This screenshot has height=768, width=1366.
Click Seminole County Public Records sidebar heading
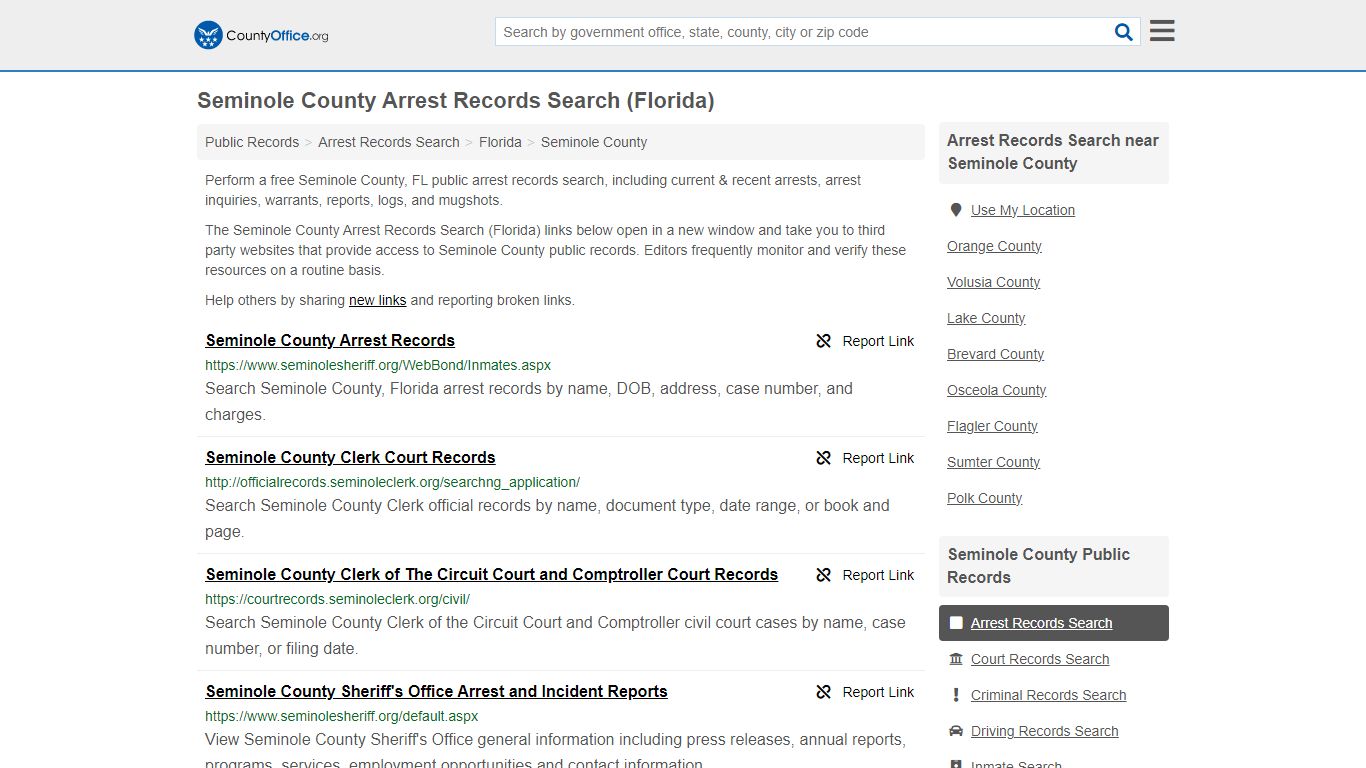point(1039,566)
